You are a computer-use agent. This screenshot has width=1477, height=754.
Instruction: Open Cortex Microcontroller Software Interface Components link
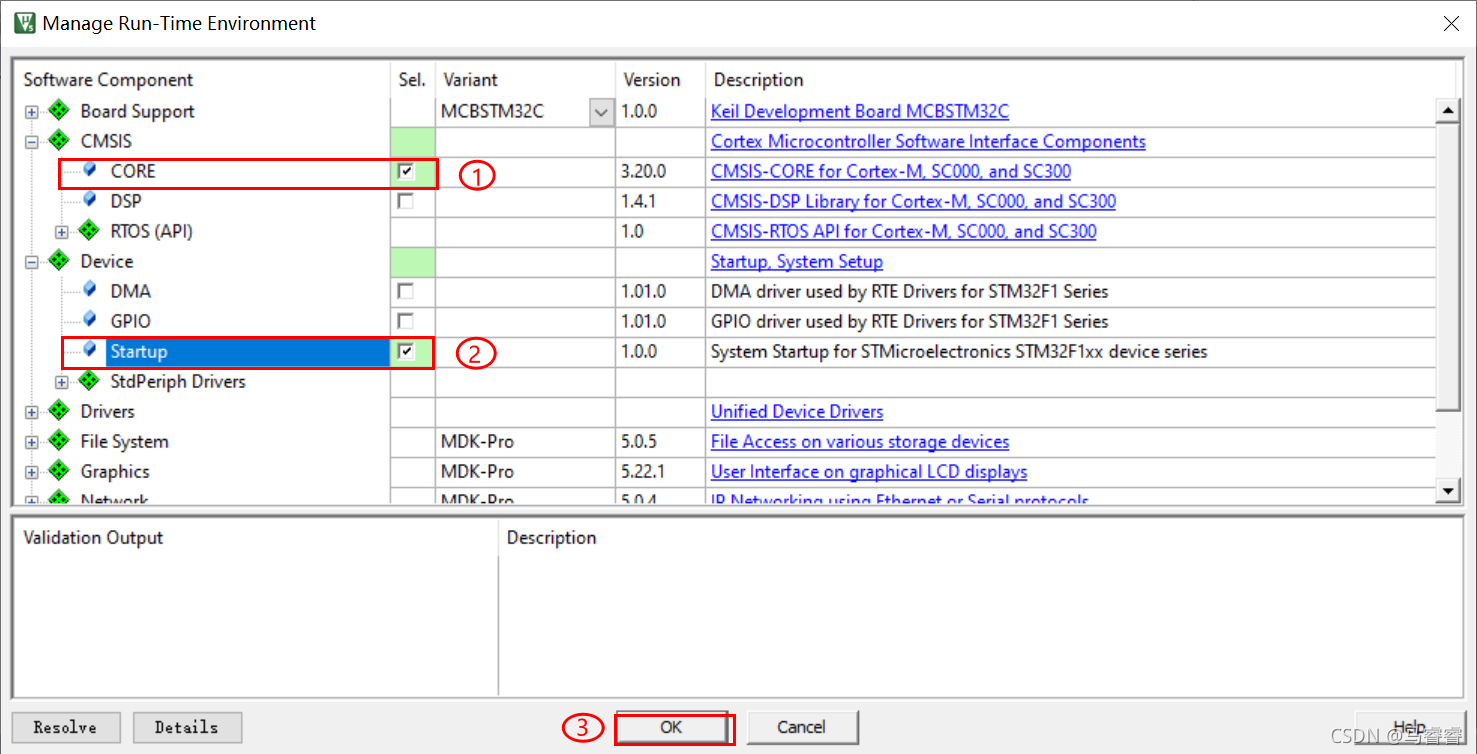(x=928, y=141)
